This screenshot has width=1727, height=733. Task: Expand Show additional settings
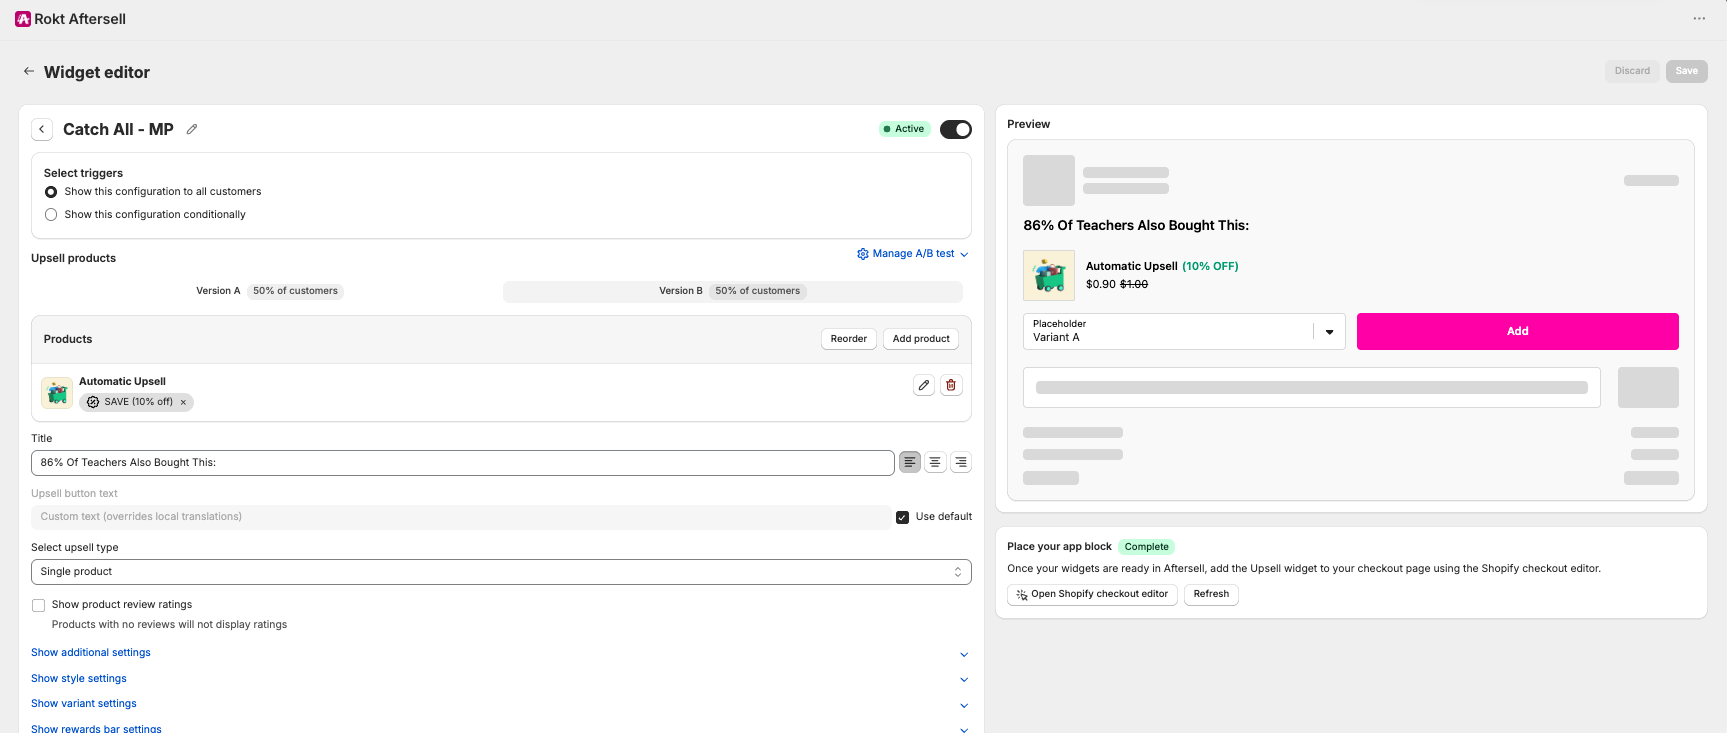tap(91, 652)
